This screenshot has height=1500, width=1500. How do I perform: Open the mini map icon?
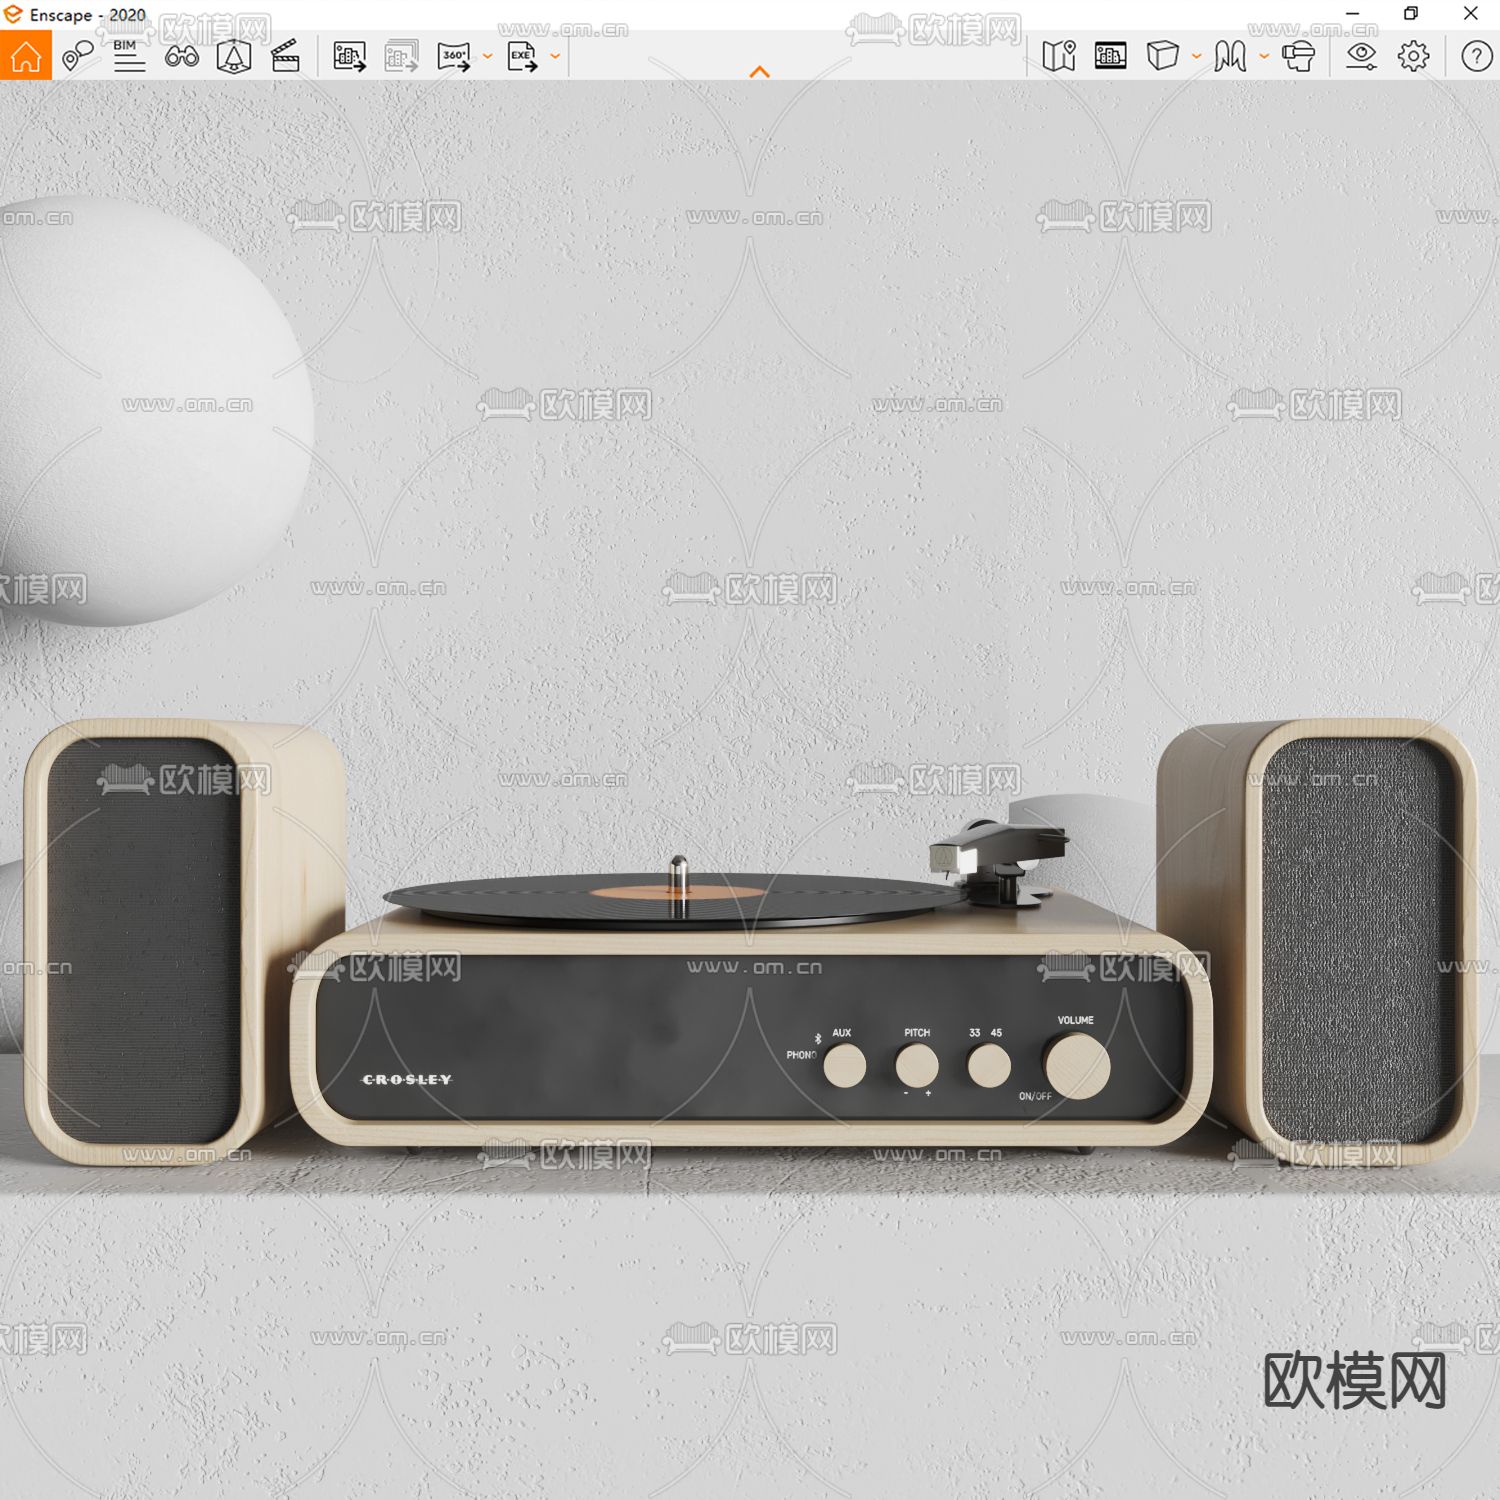coord(1060,57)
